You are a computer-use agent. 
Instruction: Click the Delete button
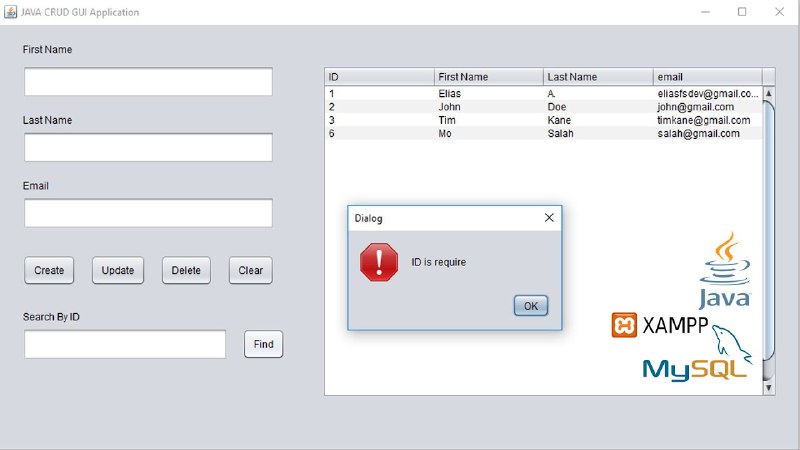coord(186,270)
